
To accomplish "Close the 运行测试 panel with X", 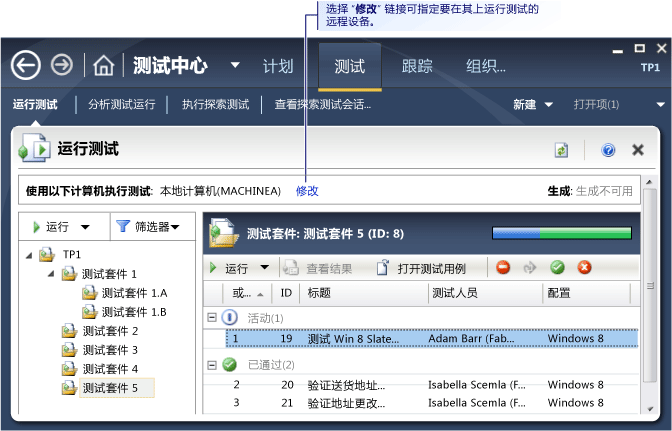I will coord(638,150).
